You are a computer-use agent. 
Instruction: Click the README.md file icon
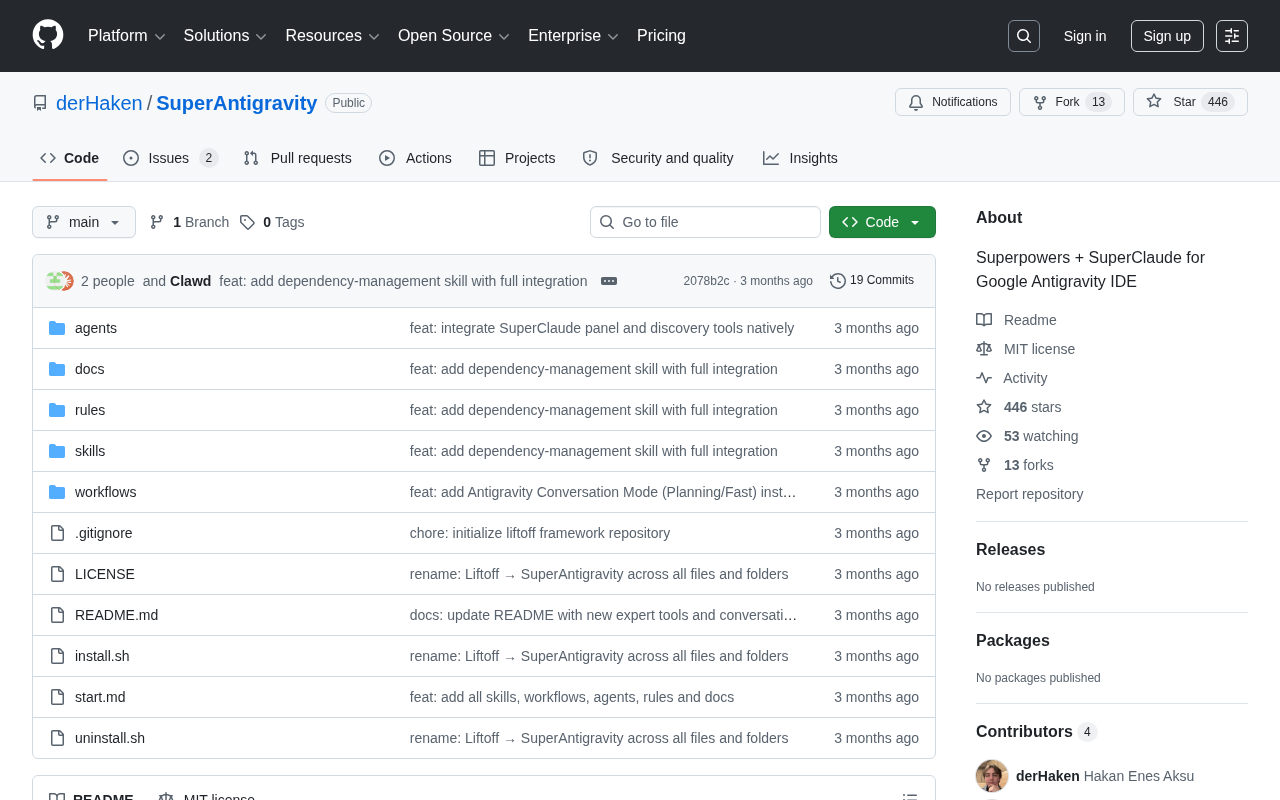pos(57,615)
